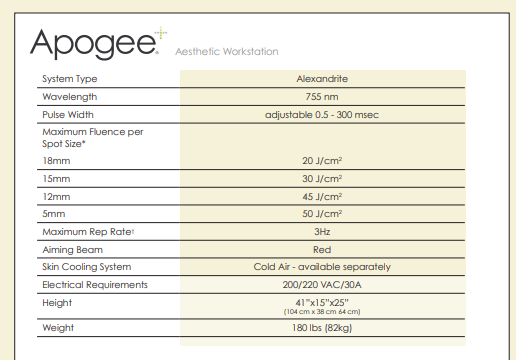This screenshot has height=360, width=516.
Task: Click the '50 J/cm²' value
Action: coord(322,214)
